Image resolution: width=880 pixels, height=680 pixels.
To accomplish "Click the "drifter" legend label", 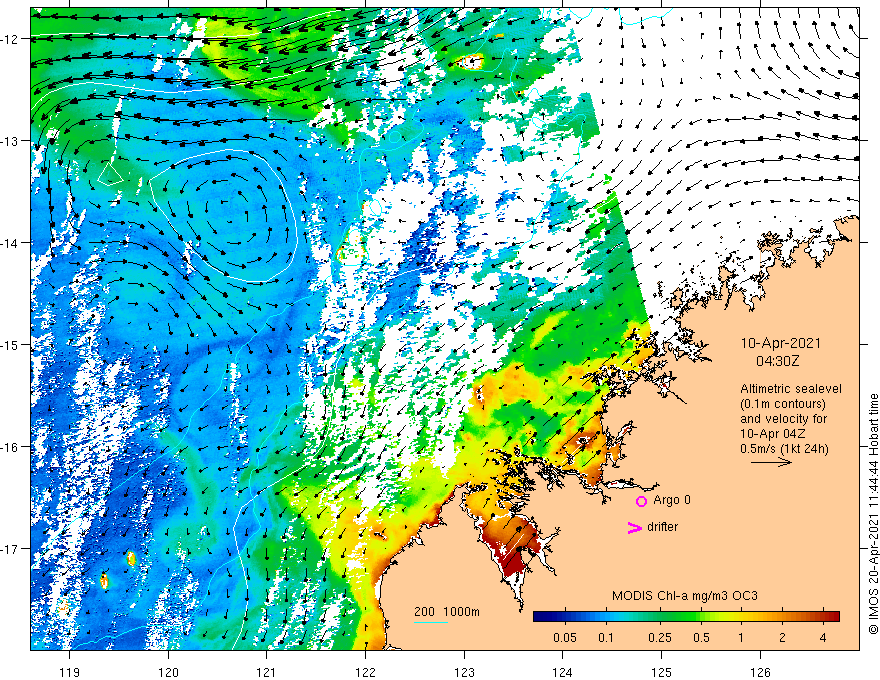I will coord(662,527).
